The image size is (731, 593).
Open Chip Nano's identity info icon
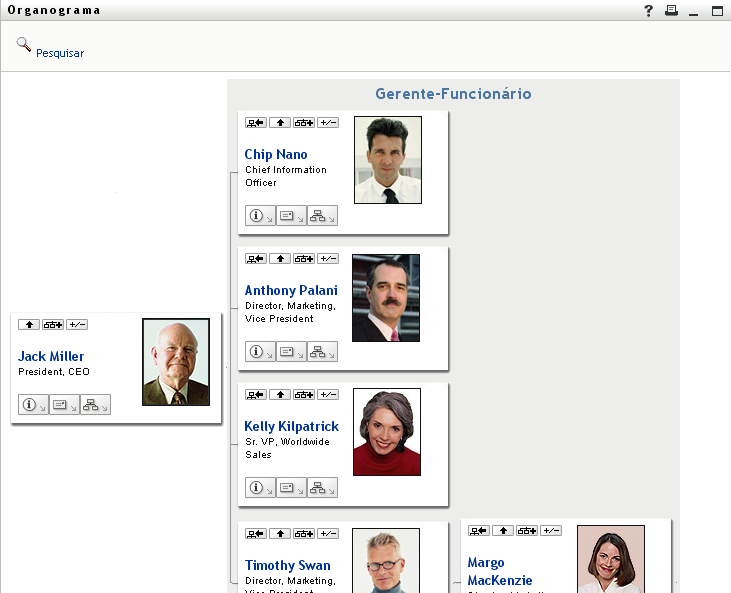click(x=260, y=216)
